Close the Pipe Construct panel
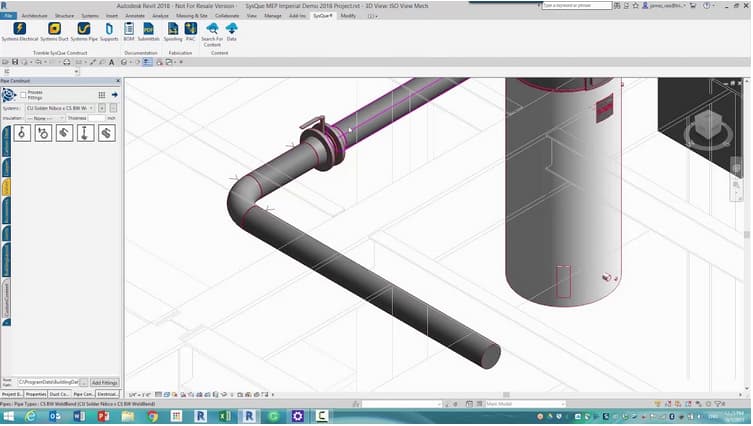 [x=118, y=81]
